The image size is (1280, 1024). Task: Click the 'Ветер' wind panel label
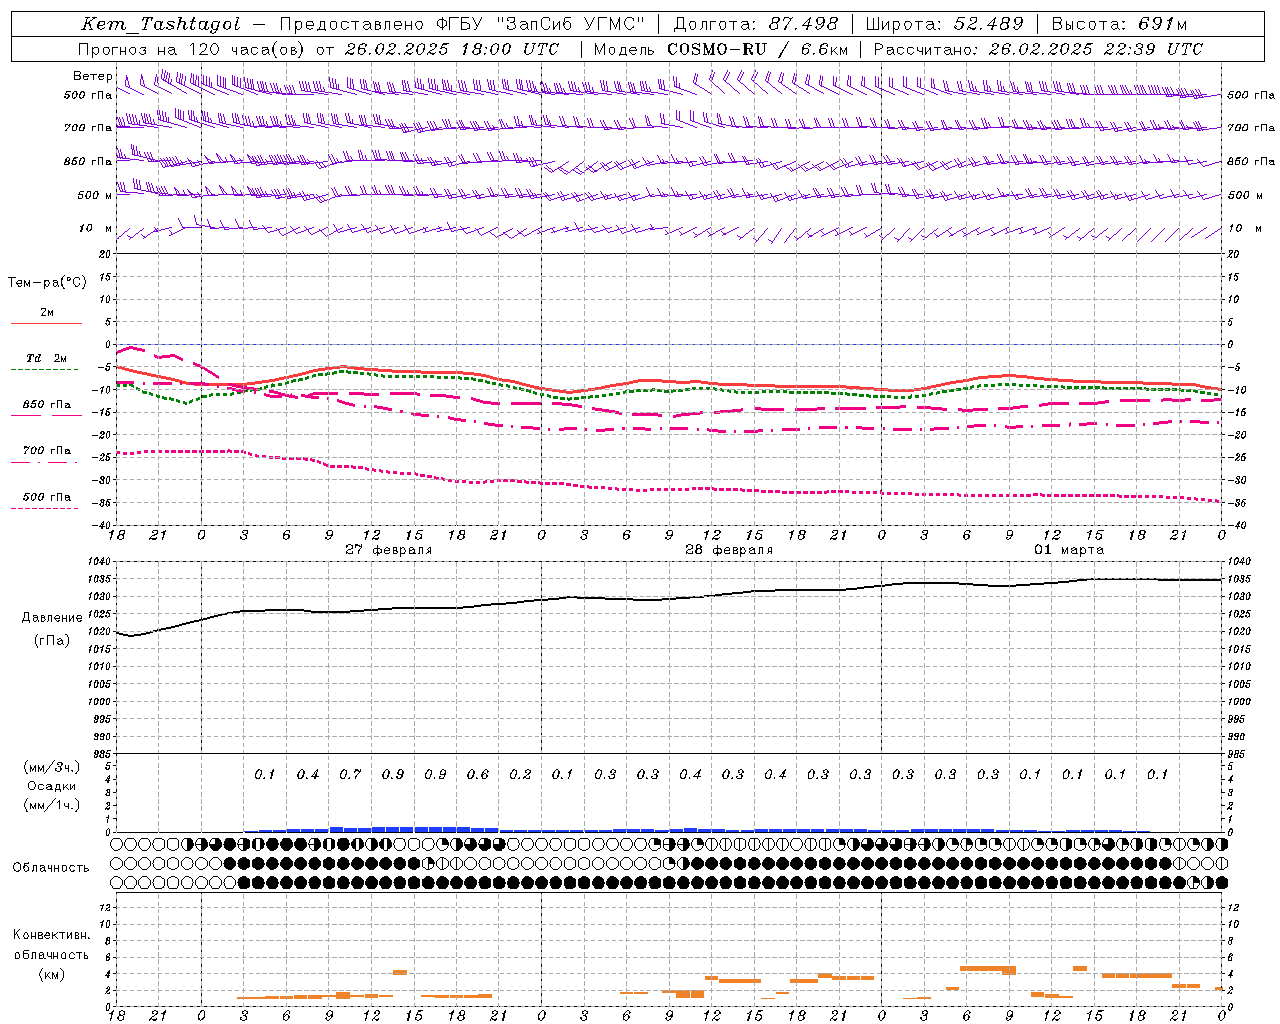(92, 76)
